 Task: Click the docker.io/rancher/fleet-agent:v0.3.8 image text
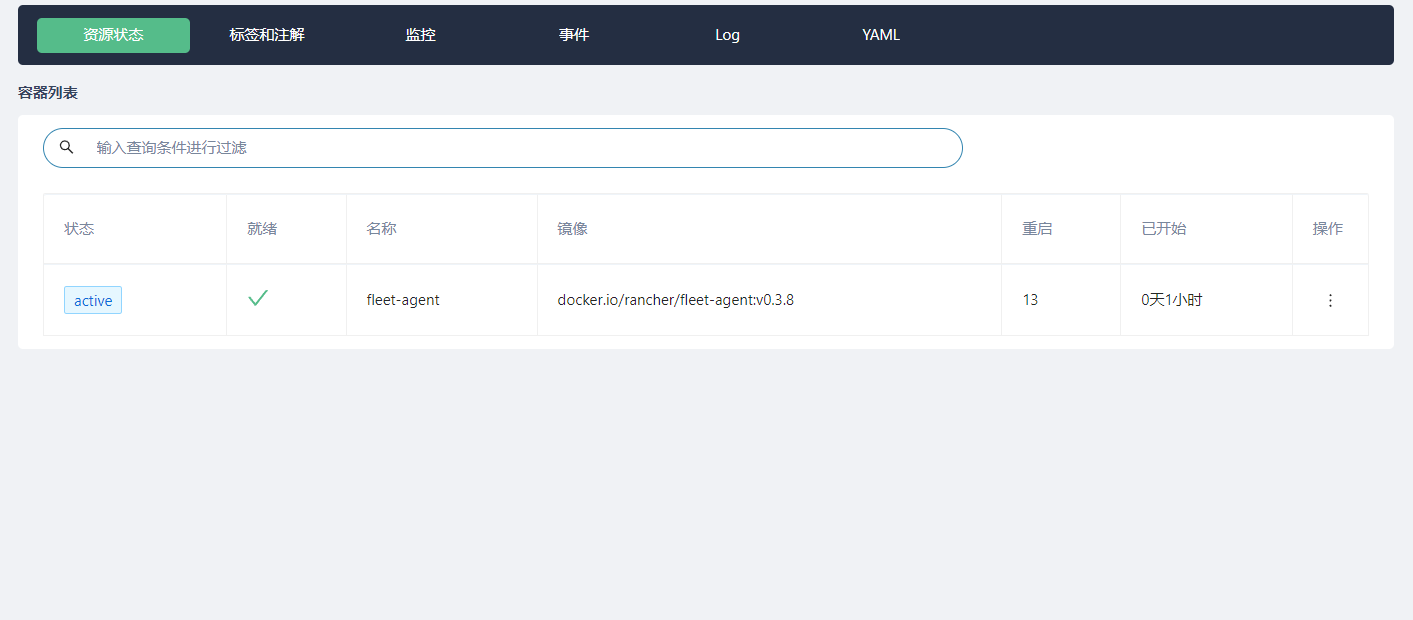675,300
